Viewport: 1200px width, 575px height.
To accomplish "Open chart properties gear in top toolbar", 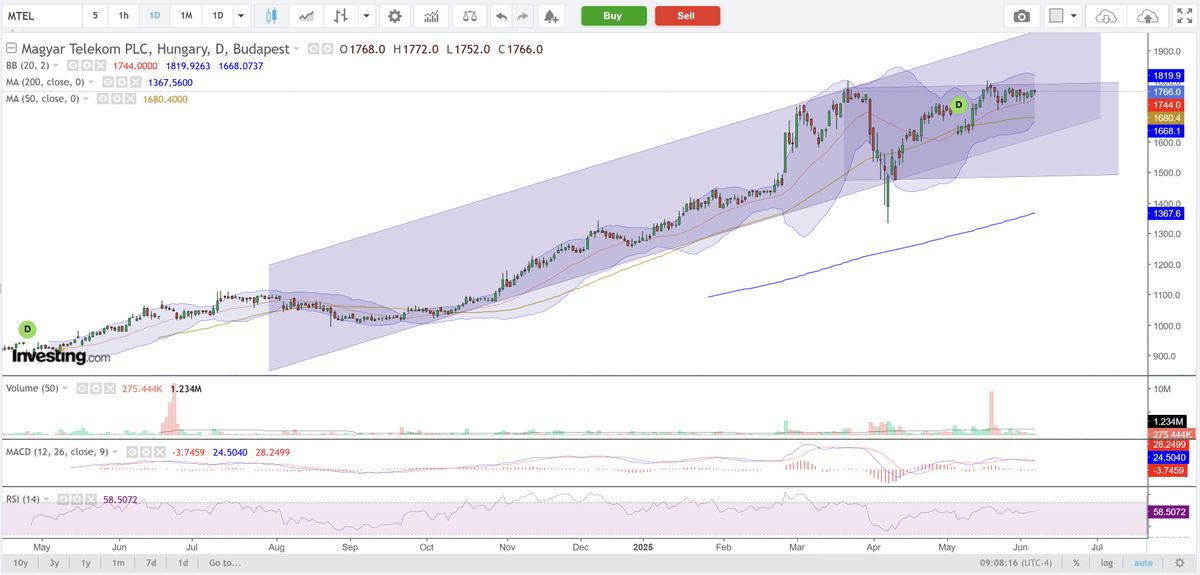I will click(x=396, y=16).
